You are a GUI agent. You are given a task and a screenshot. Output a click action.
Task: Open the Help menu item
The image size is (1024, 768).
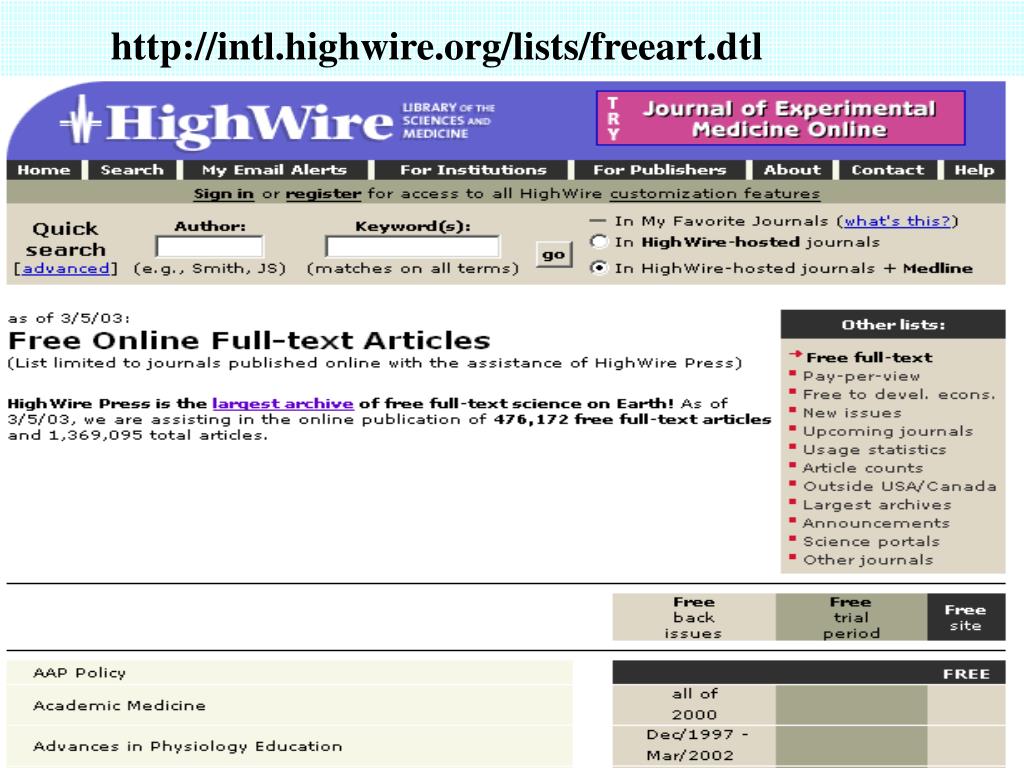click(974, 170)
